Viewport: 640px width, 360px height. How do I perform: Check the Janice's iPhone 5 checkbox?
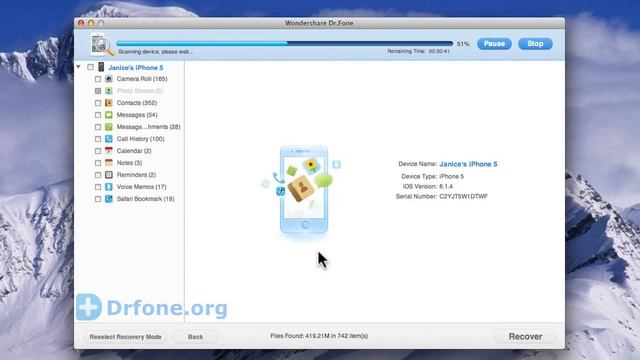coord(90,67)
